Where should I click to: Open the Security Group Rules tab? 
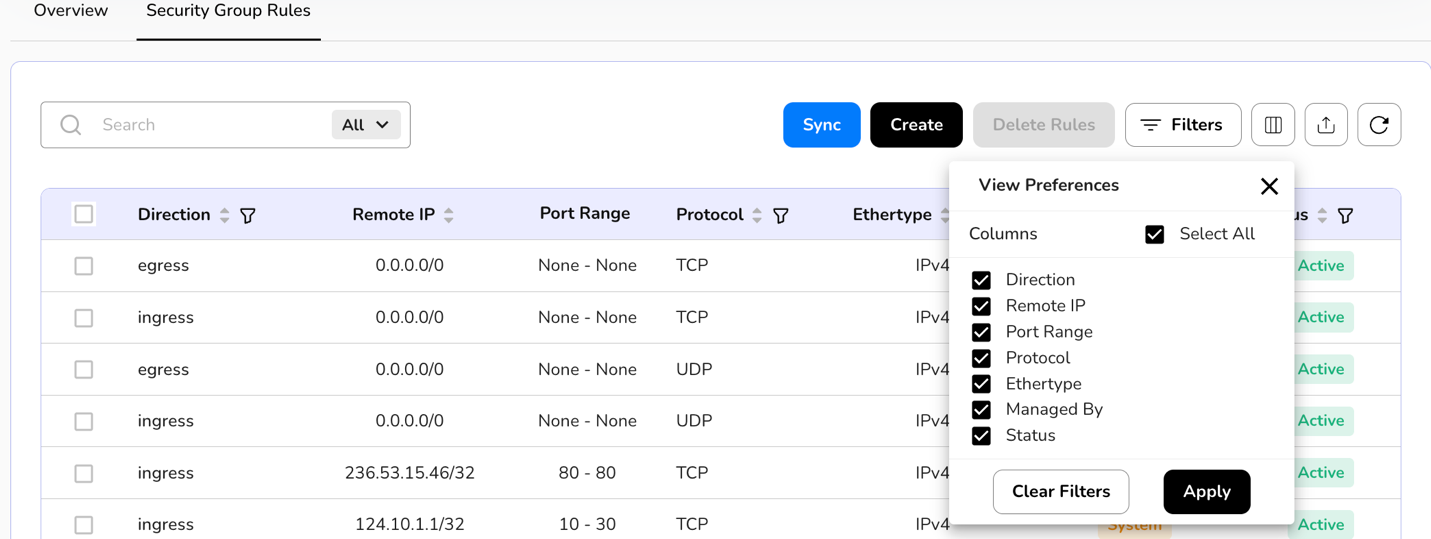tap(228, 11)
